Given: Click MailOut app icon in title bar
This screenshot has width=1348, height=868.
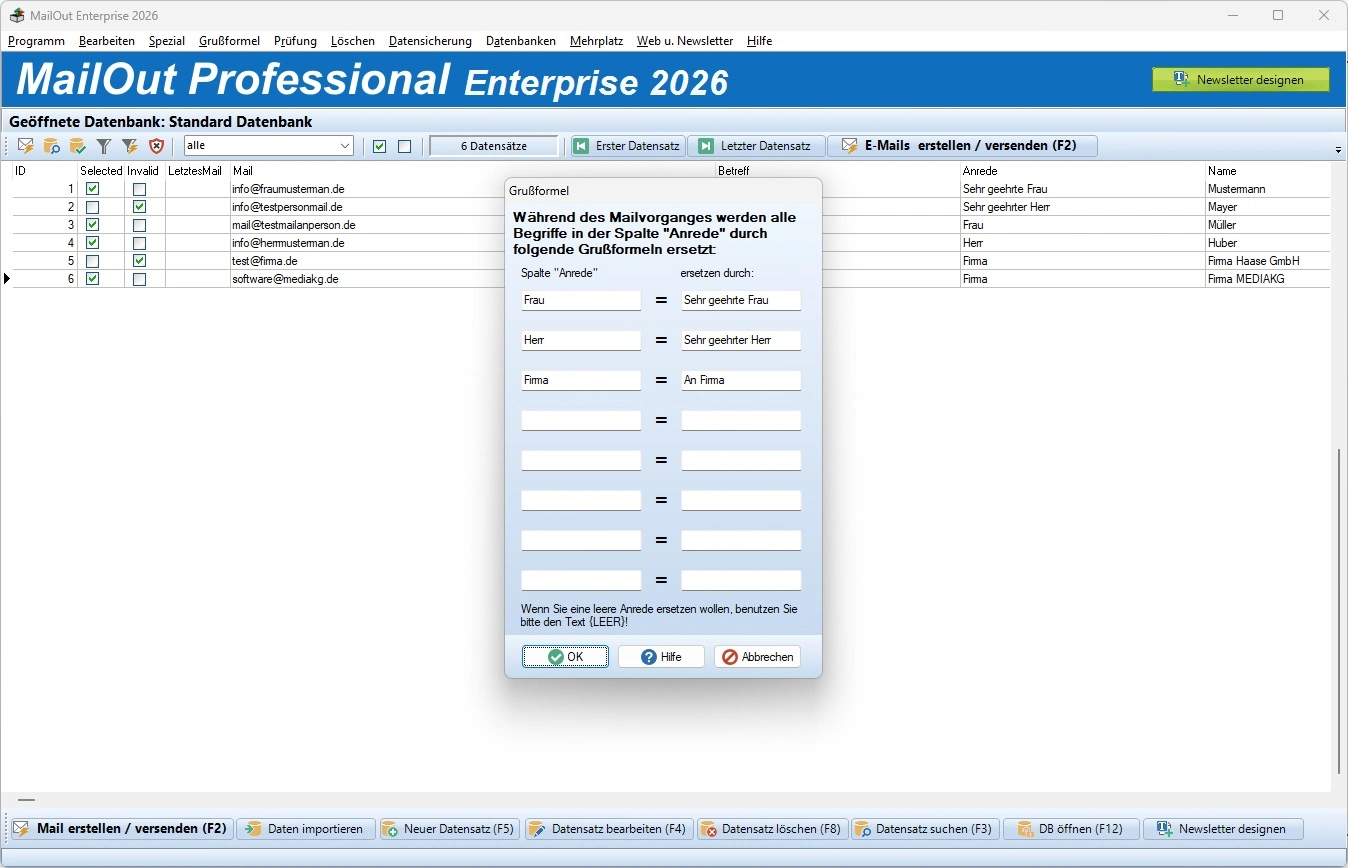Looking at the screenshot, I should [x=17, y=15].
